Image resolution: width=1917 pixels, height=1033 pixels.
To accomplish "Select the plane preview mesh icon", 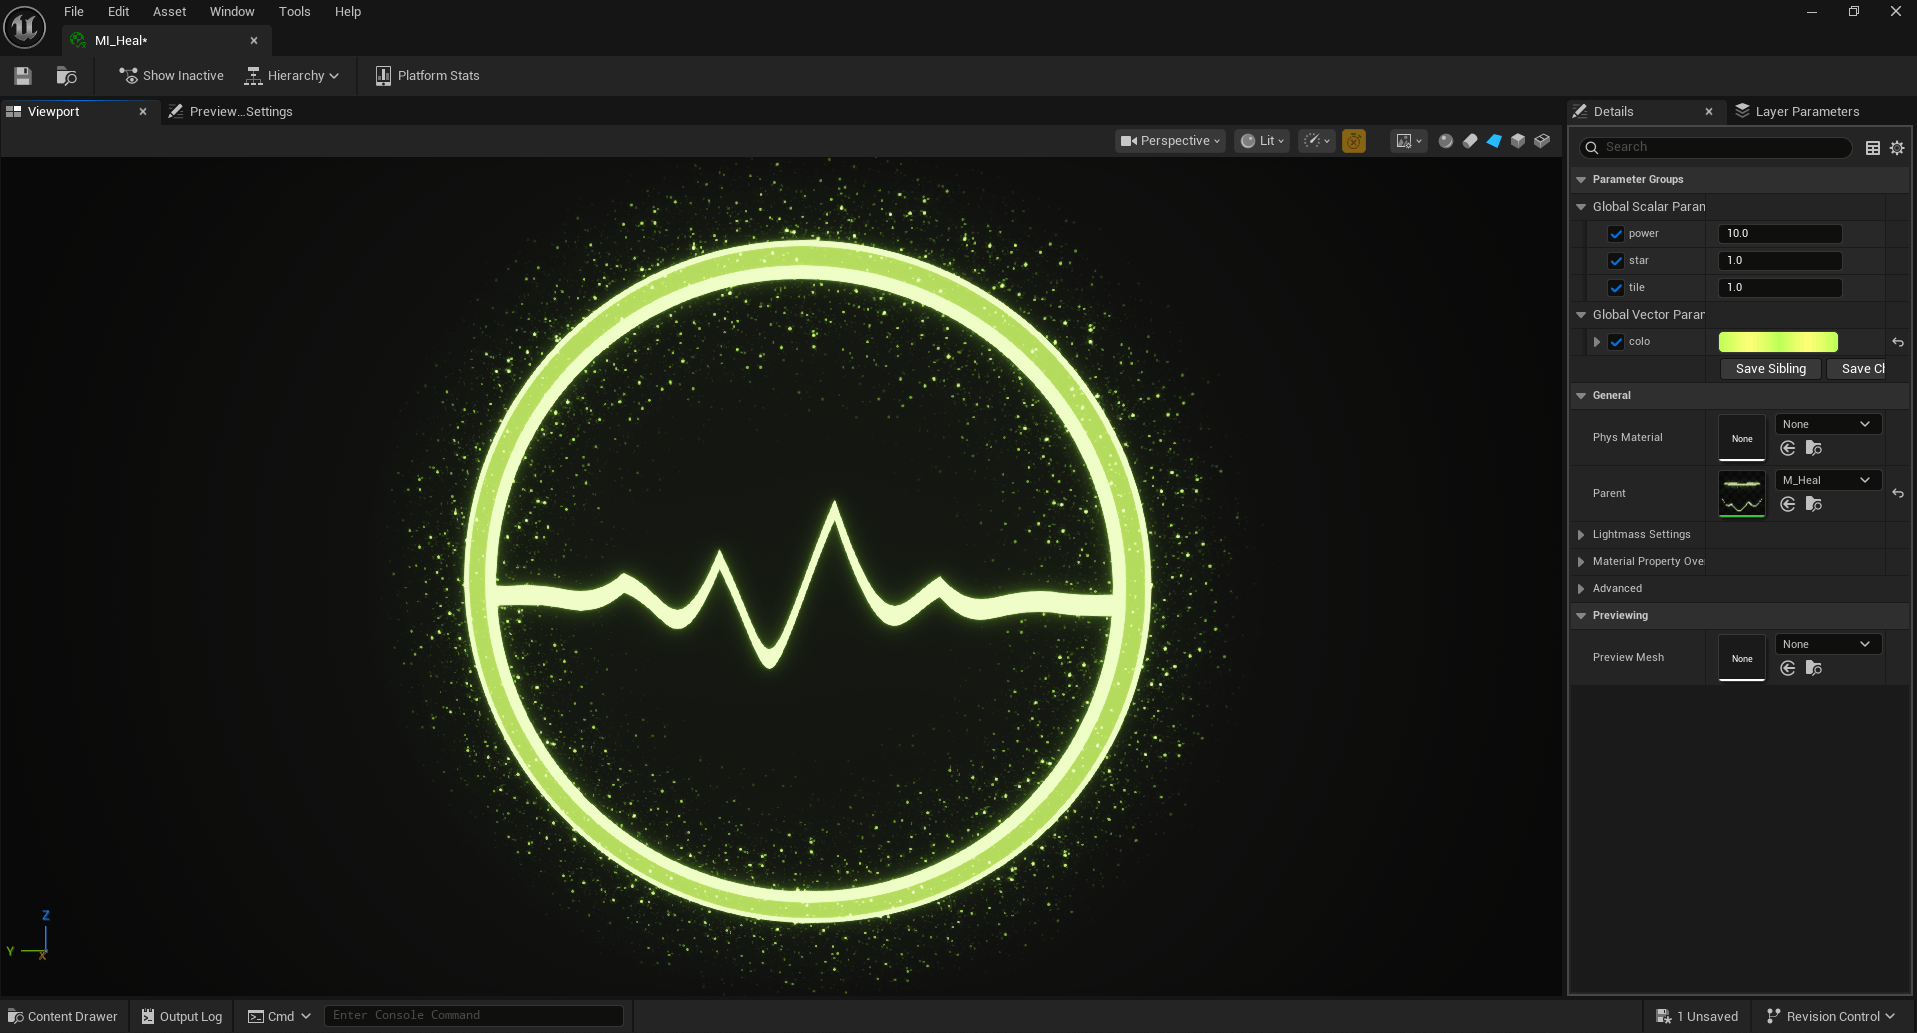I will 1494,141.
